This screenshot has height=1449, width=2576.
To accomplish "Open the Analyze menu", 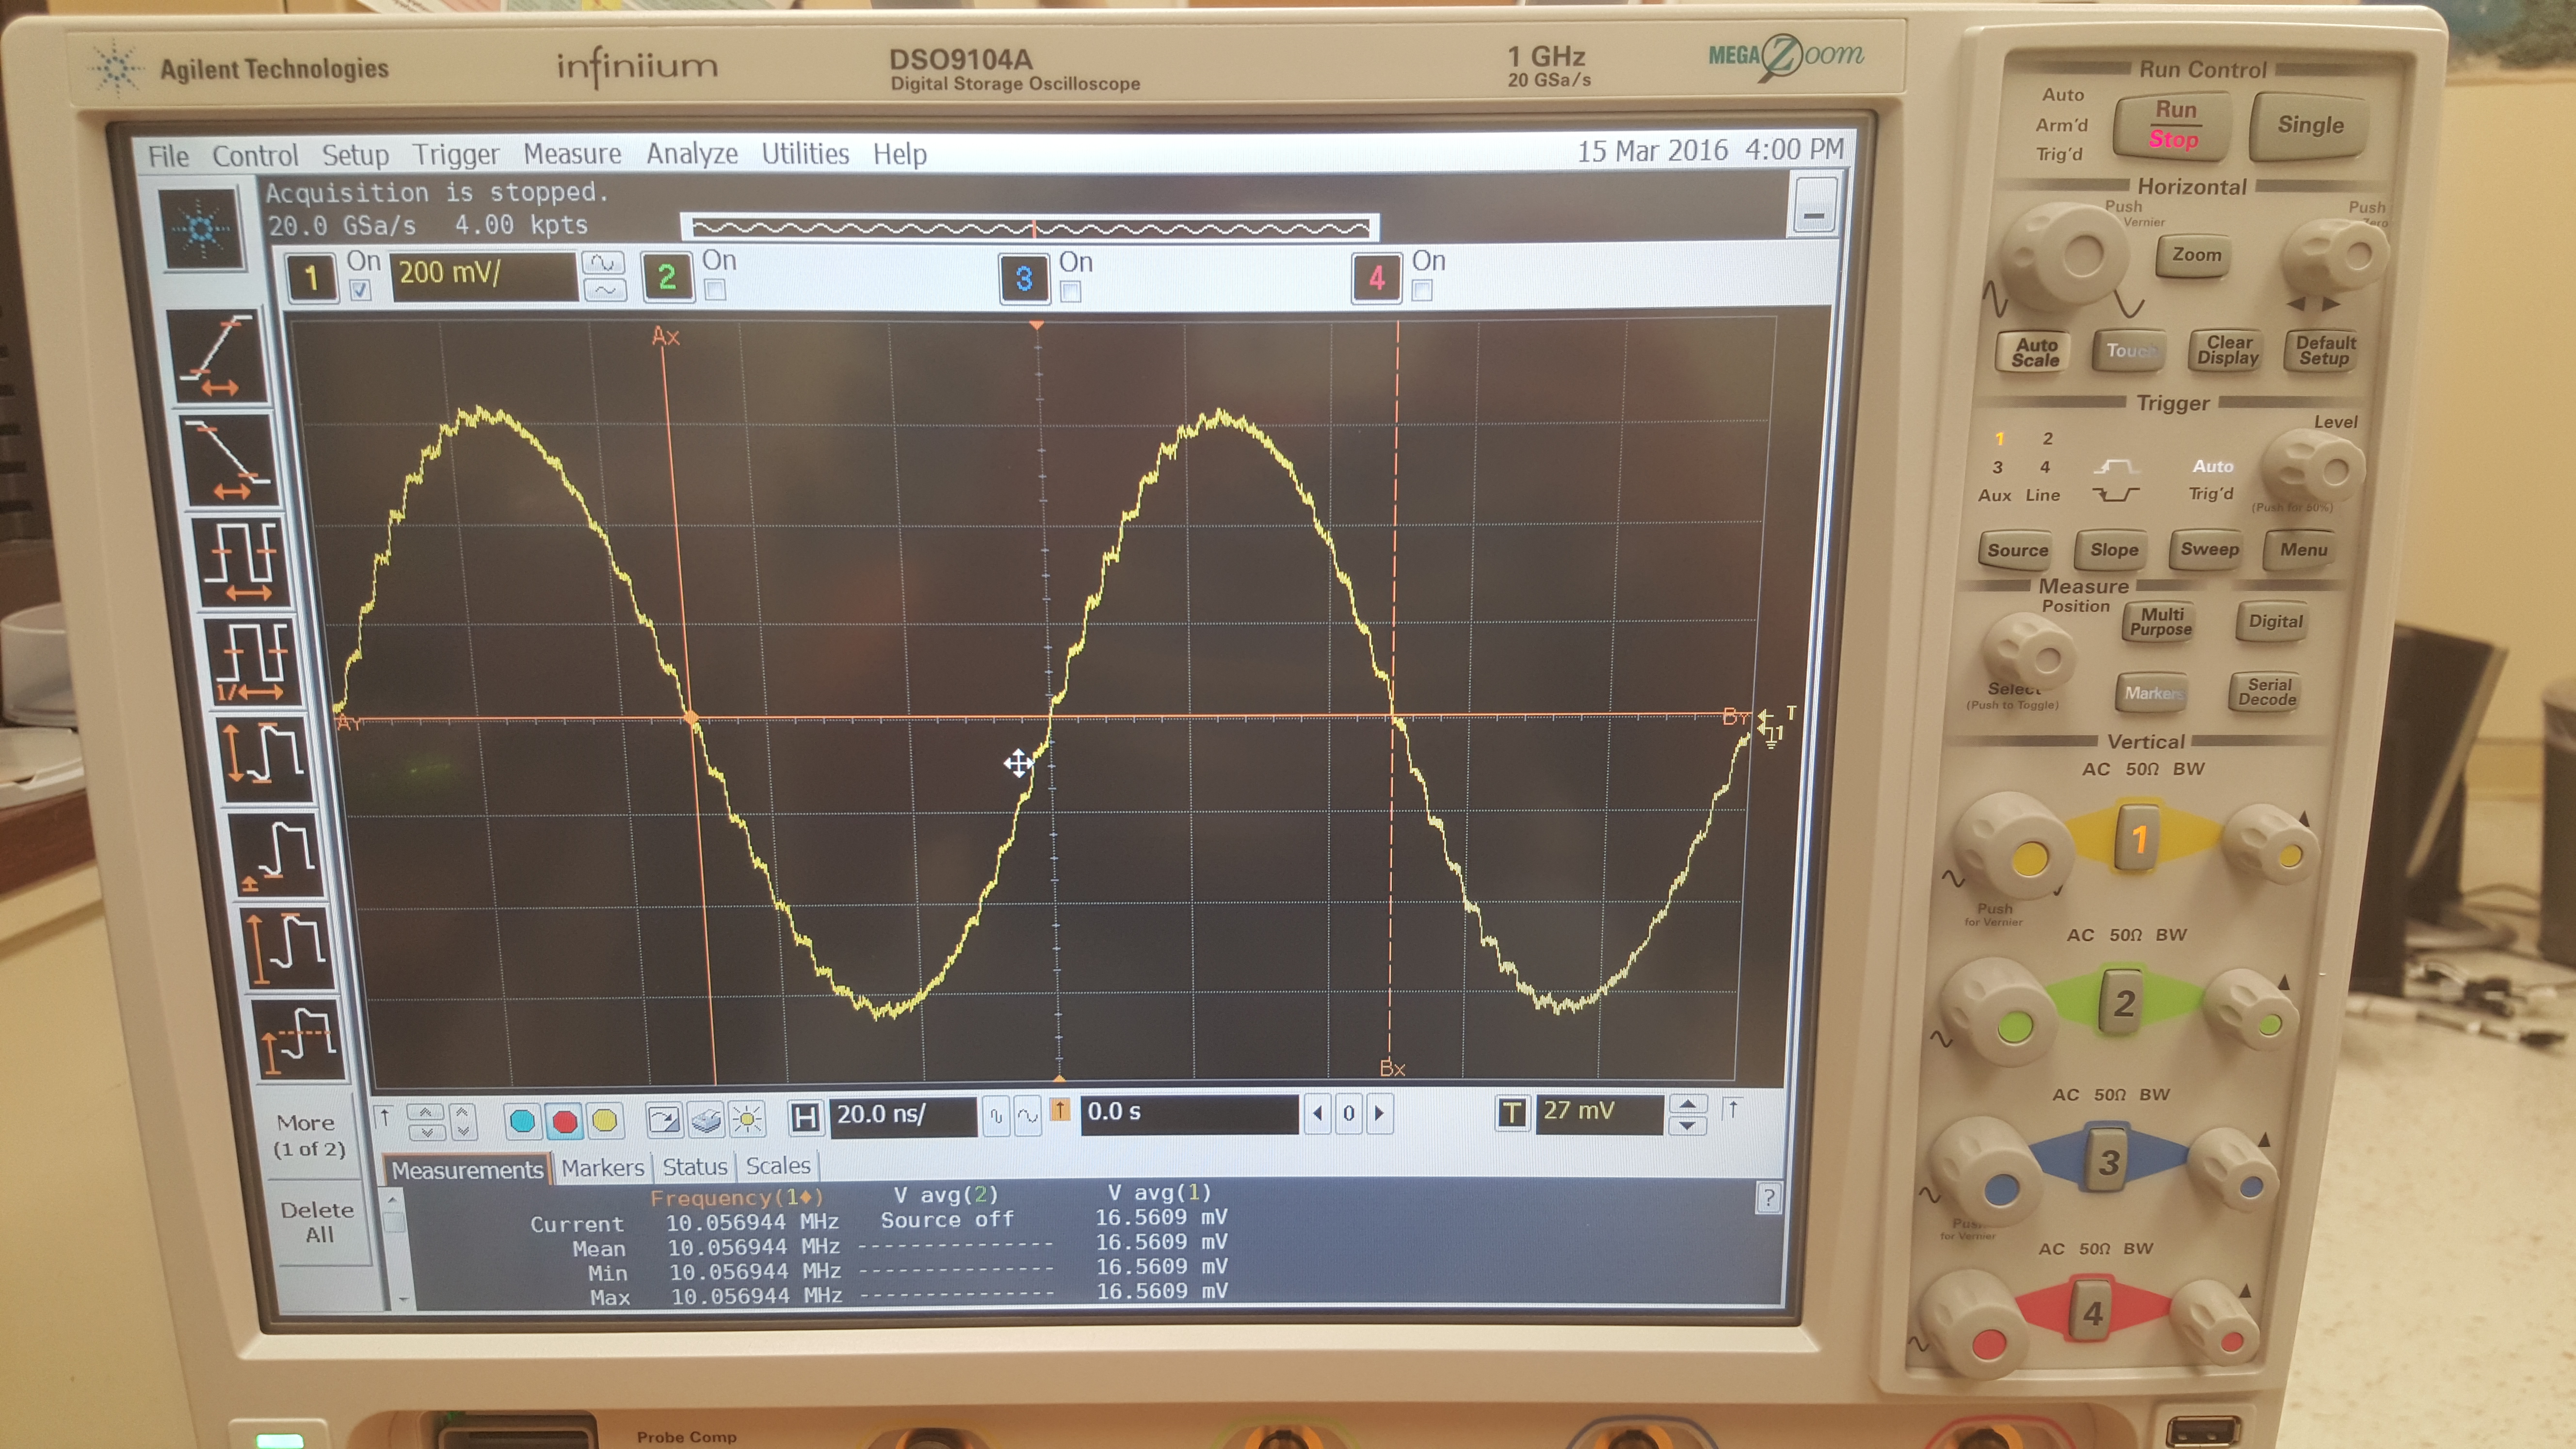I will 692,154.
